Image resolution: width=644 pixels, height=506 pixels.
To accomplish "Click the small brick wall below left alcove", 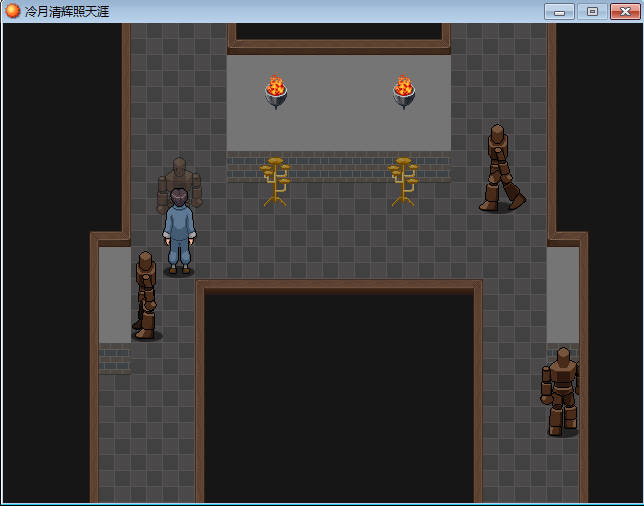I will 114,359.
